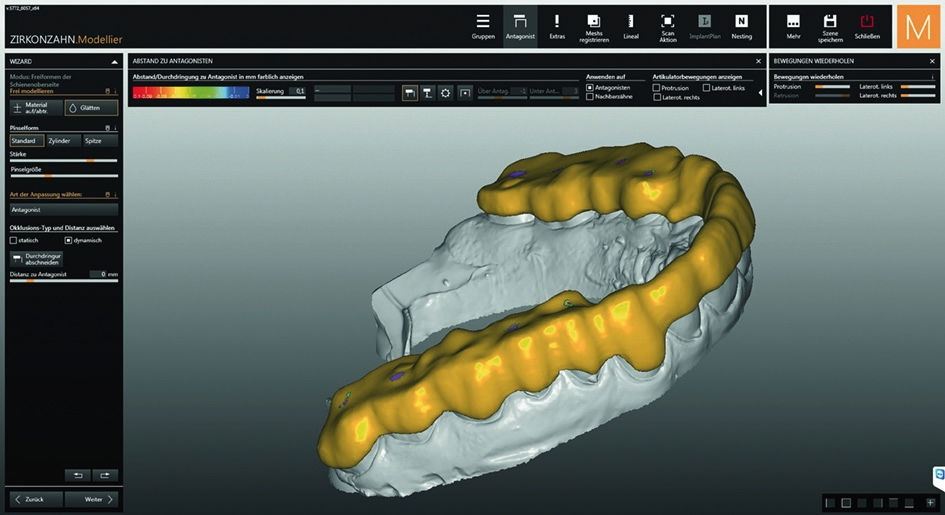Enable the Nachbarzähne option

(590, 97)
